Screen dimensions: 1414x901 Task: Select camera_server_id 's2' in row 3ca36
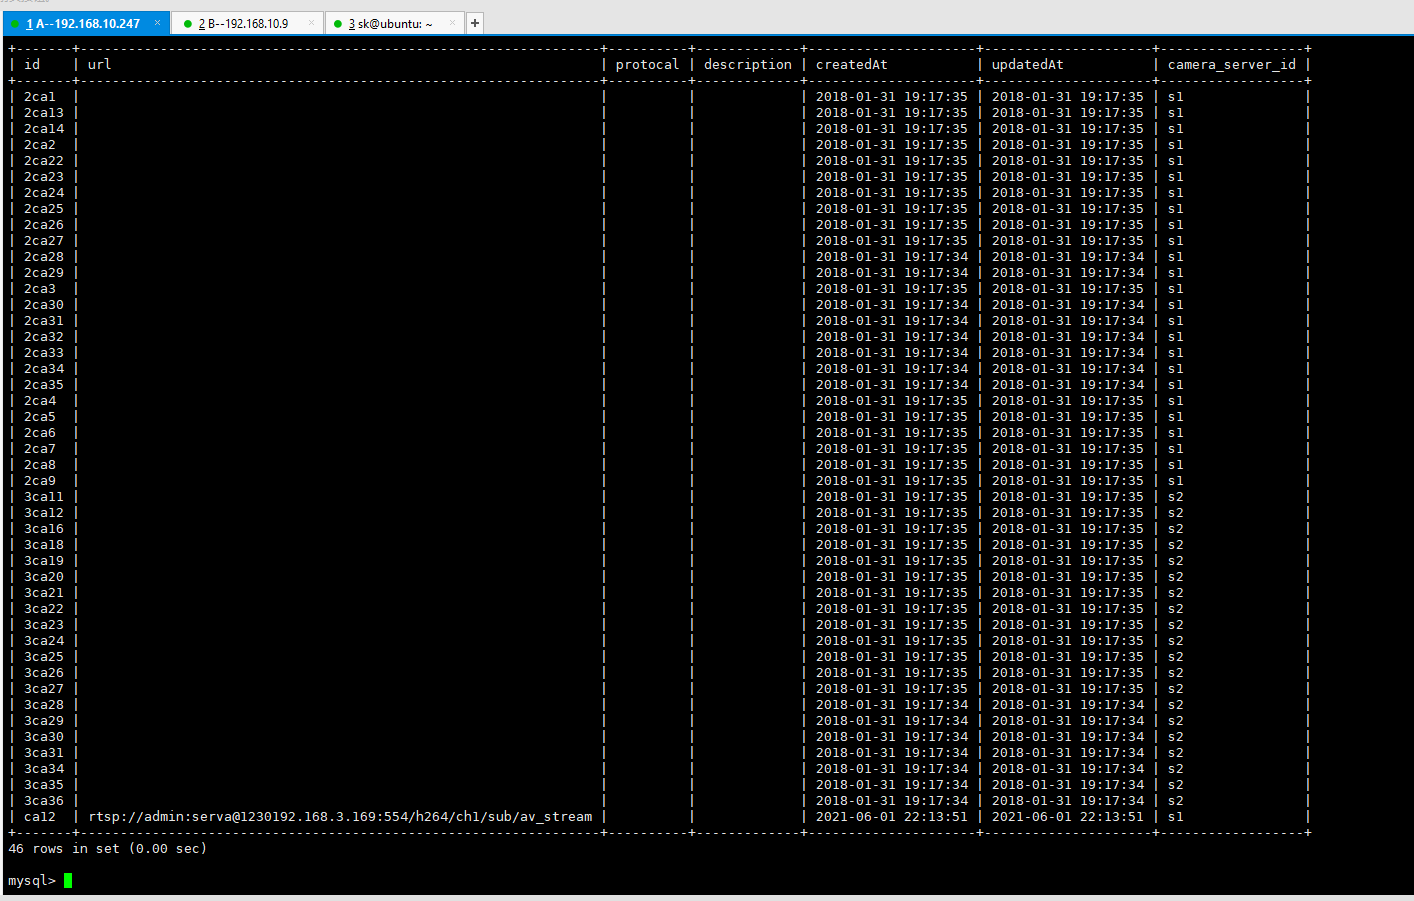pyautogui.click(x=1175, y=800)
